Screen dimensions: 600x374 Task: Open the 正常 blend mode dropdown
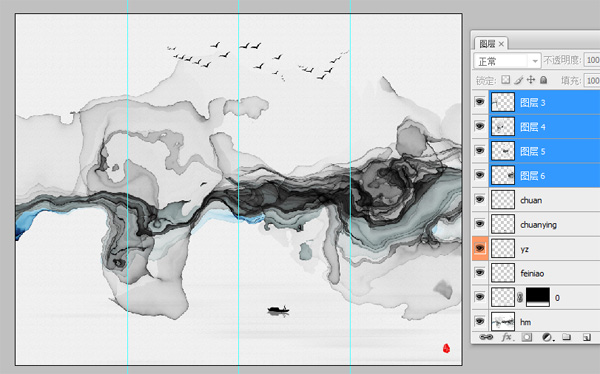pyautogui.click(x=507, y=61)
